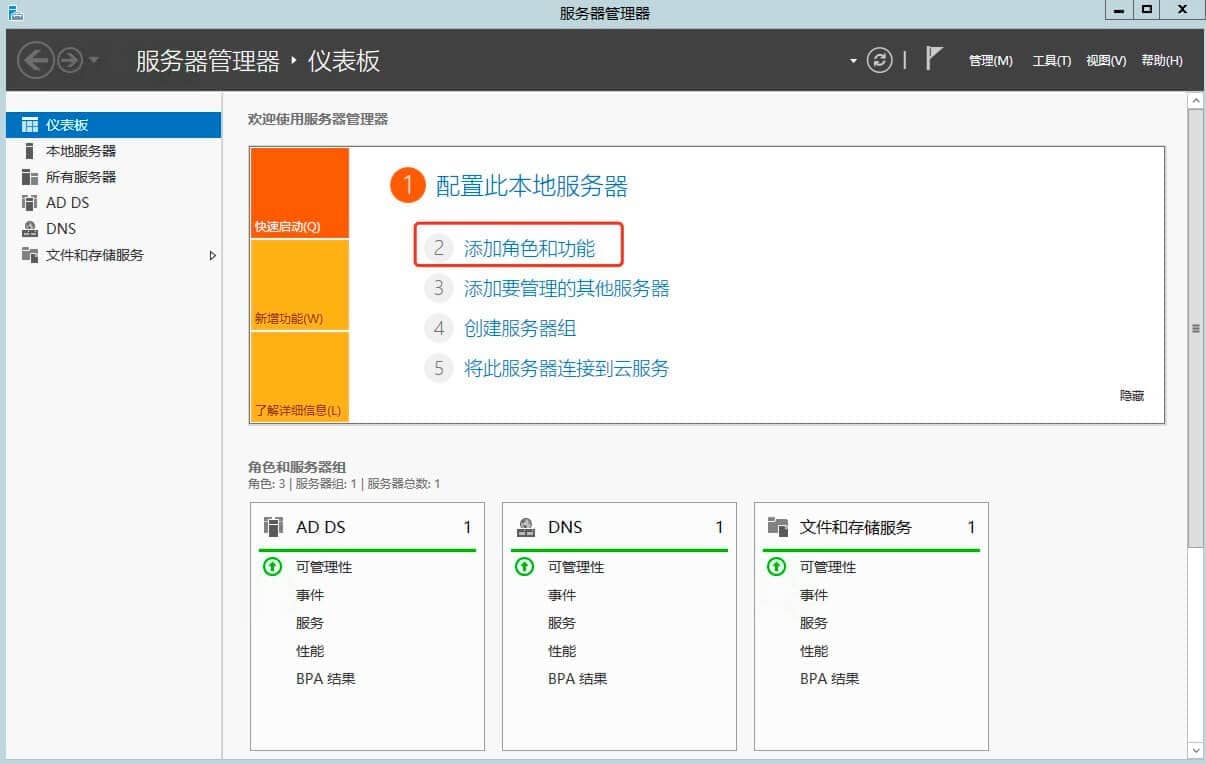Click the AD DS tile header icon
Viewport: 1206px width, 764px height.
click(x=273, y=527)
